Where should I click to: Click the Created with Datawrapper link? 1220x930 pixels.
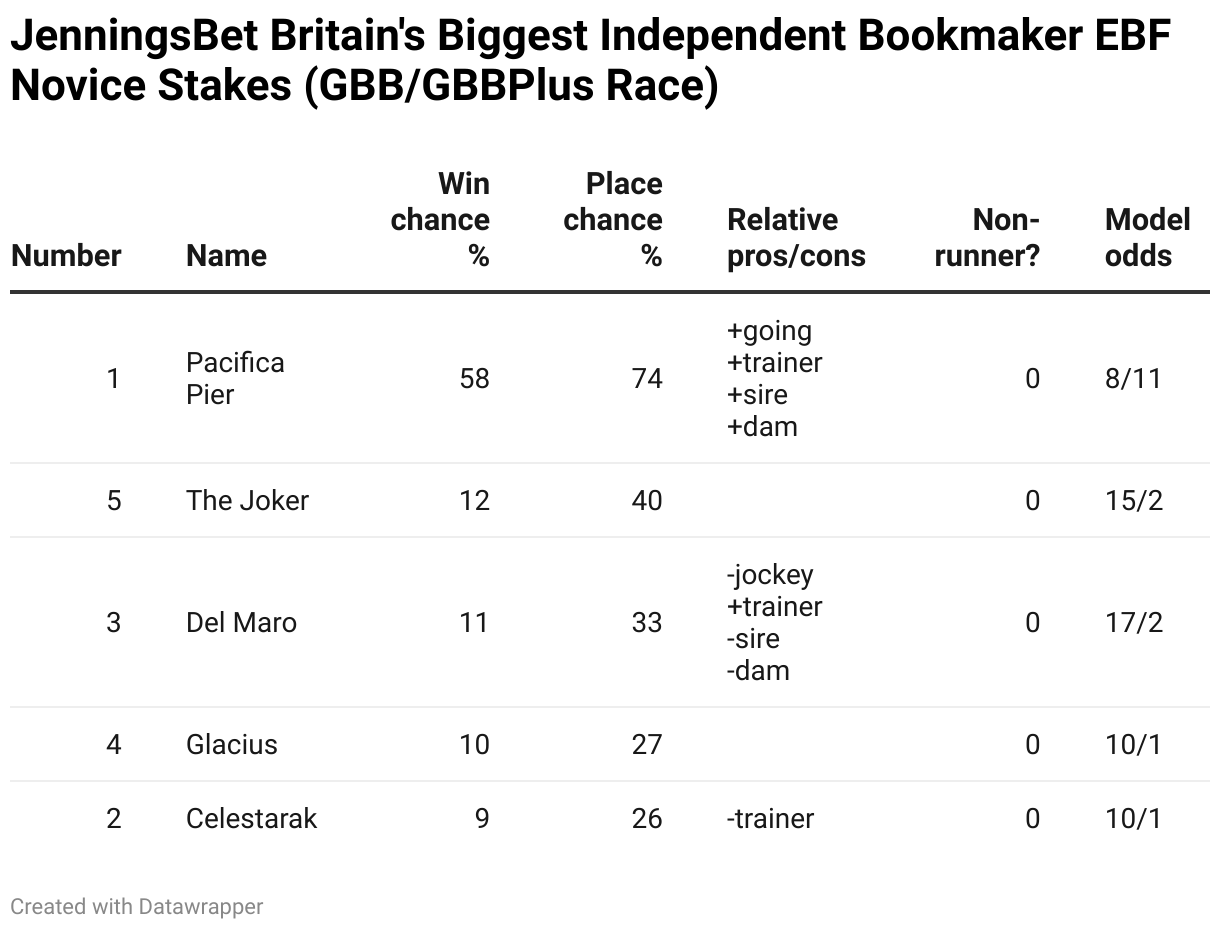(x=137, y=906)
